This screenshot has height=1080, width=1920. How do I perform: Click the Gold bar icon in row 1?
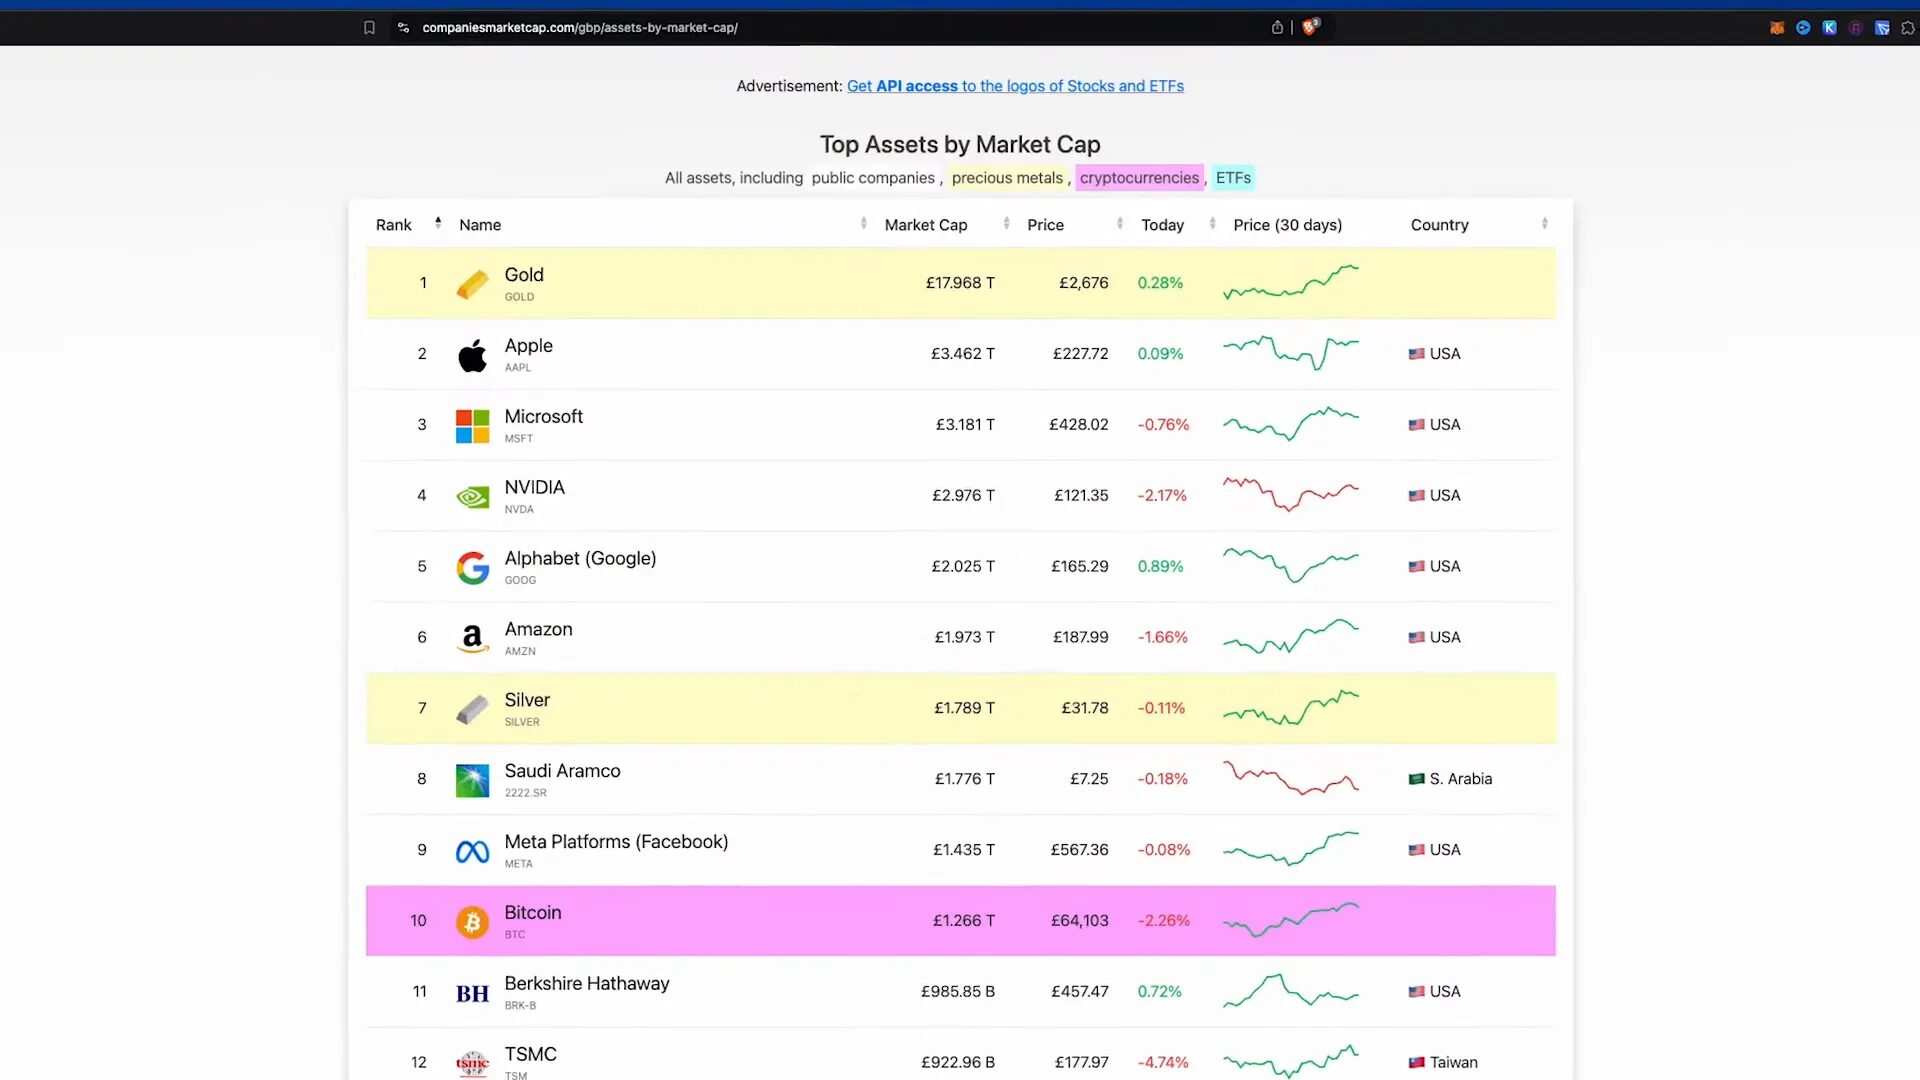471,283
